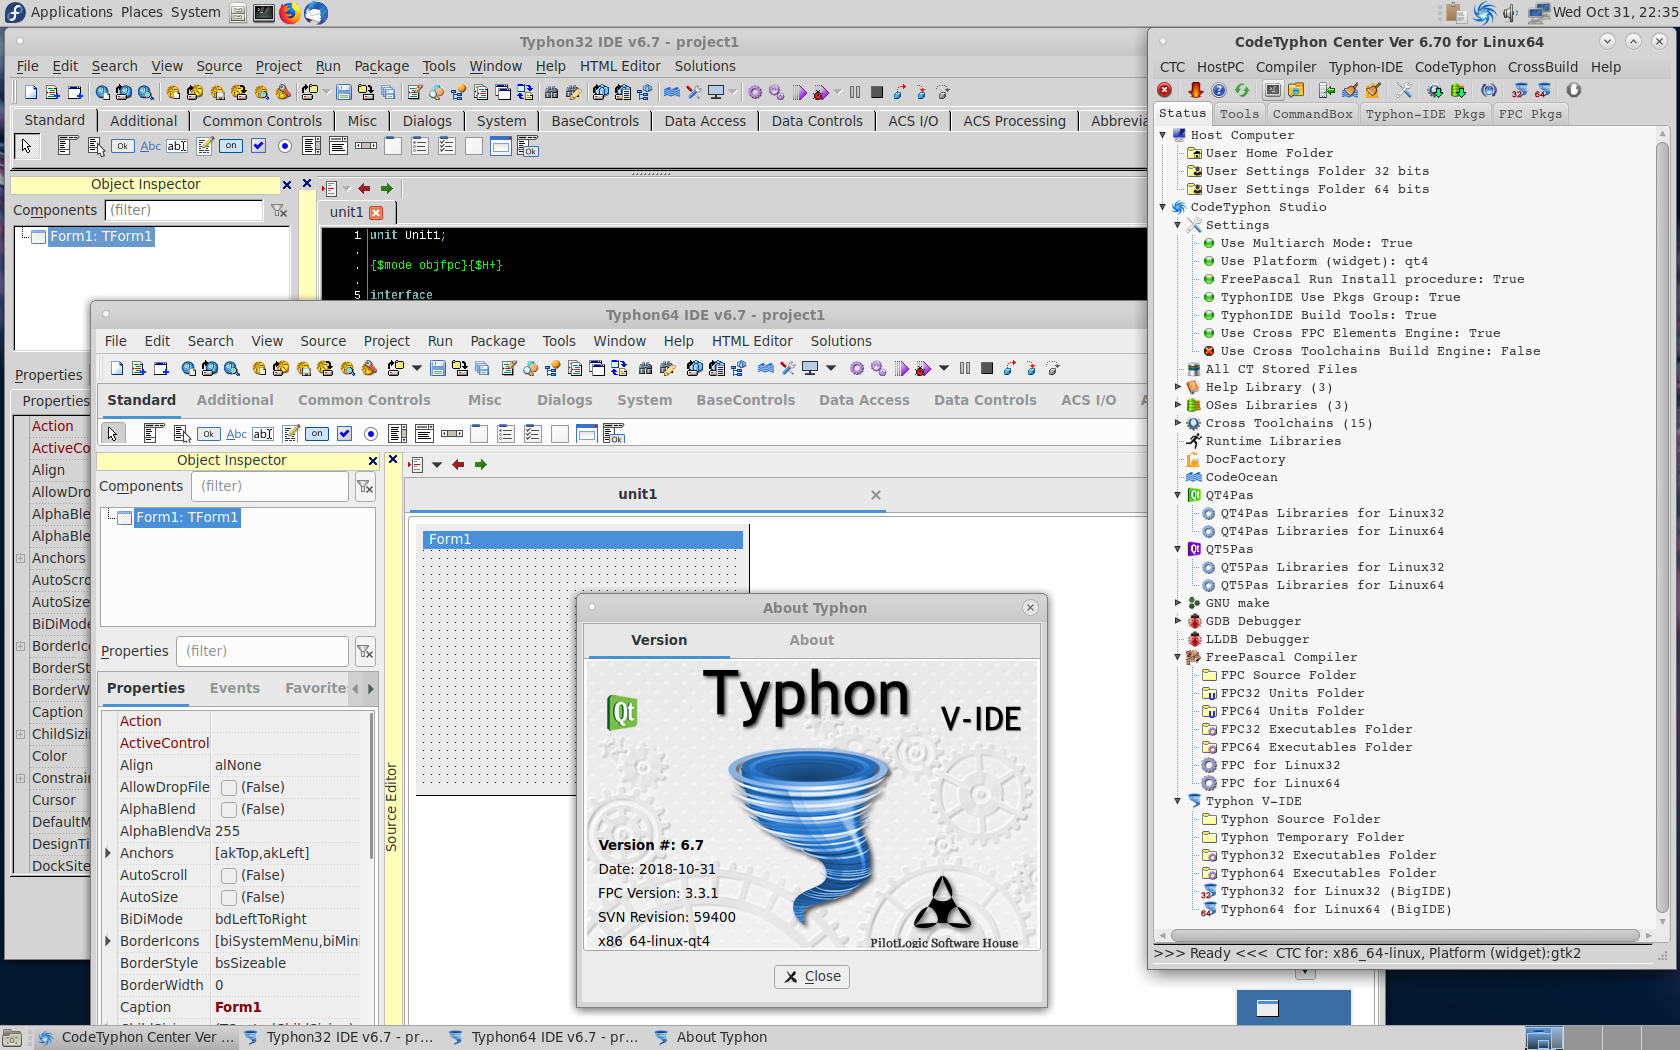Switch to the About tab in About Typhon
The width and height of the screenshot is (1680, 1050).
pyautogui.click(x=812, y=640)
